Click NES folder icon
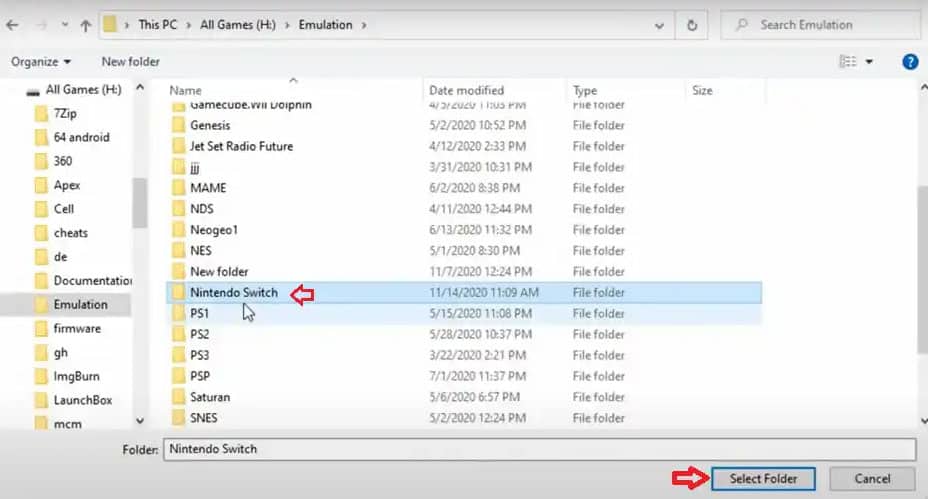Screen dimensions: 928x499 pos(178,251)
